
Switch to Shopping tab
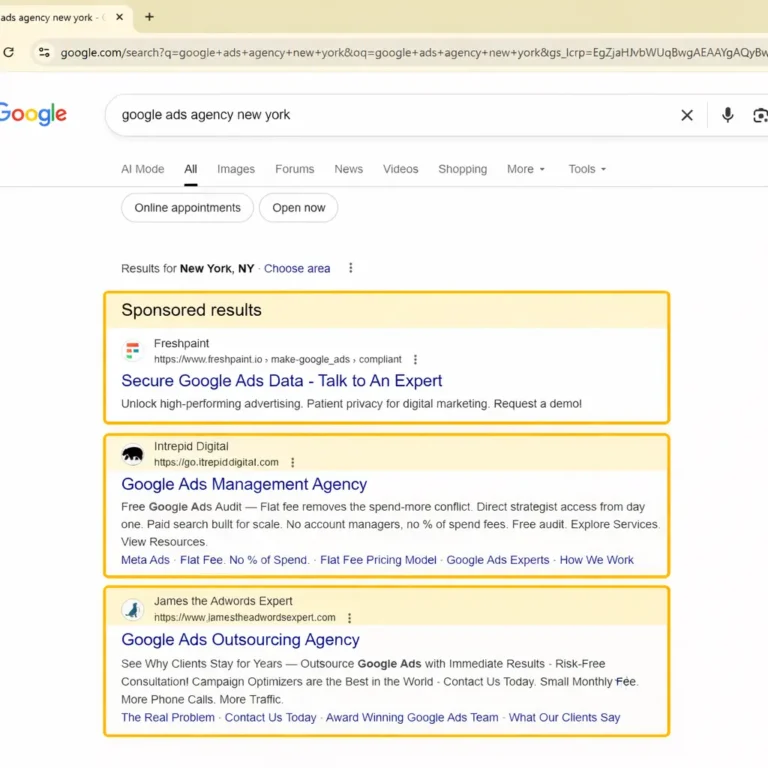click(x=462, y=169)
